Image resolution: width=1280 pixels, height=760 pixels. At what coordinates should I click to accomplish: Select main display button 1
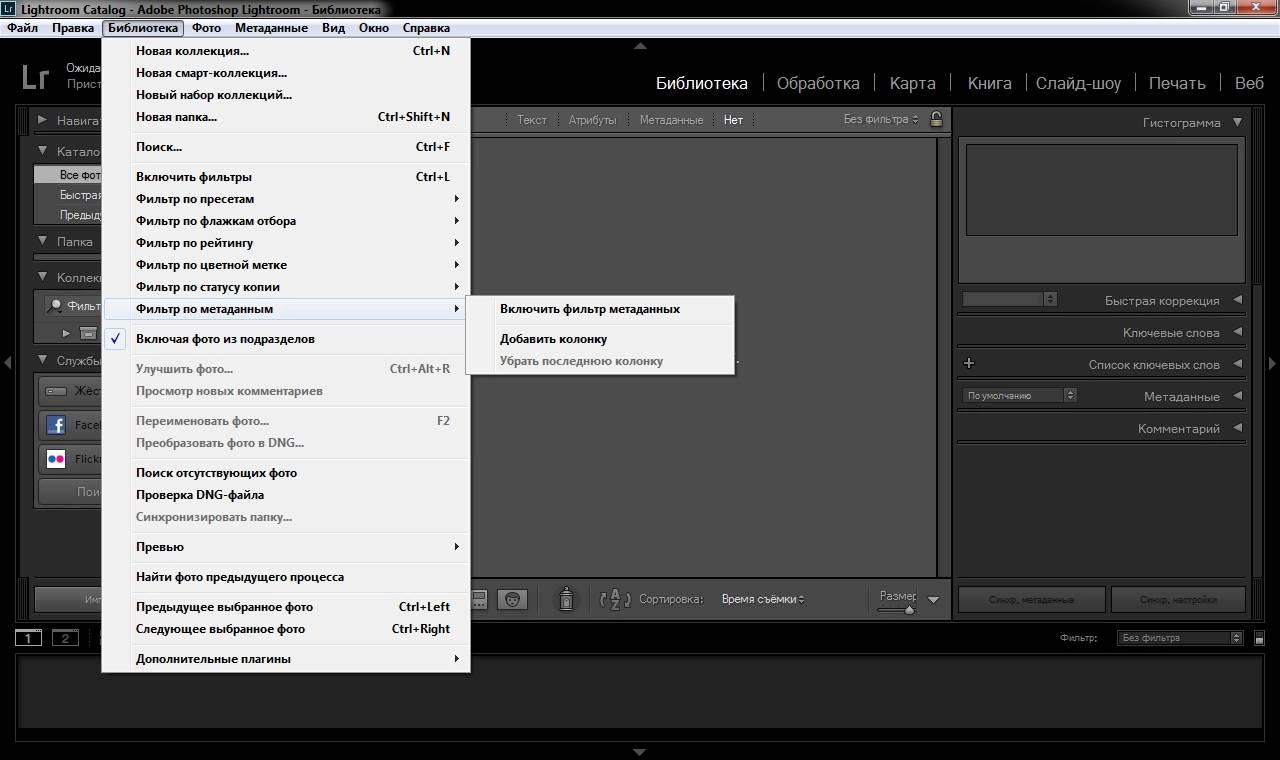pos(28,638)
